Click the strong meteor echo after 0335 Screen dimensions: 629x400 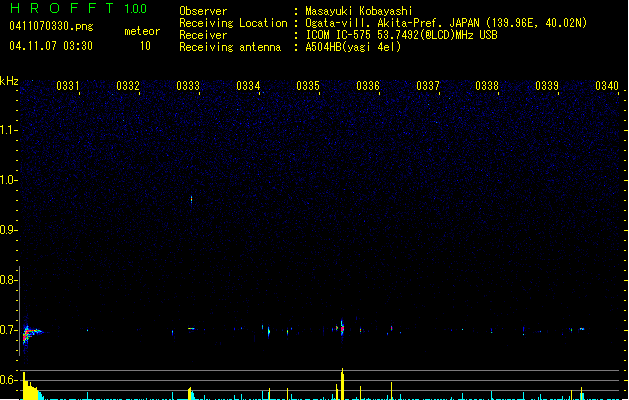[342, 329]
